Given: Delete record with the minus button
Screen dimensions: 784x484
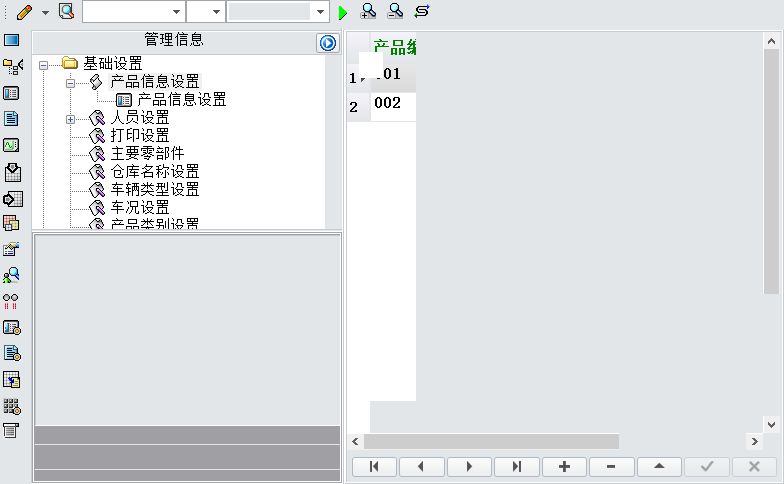Looking at the screenshot, I should (x=612, y=466).
